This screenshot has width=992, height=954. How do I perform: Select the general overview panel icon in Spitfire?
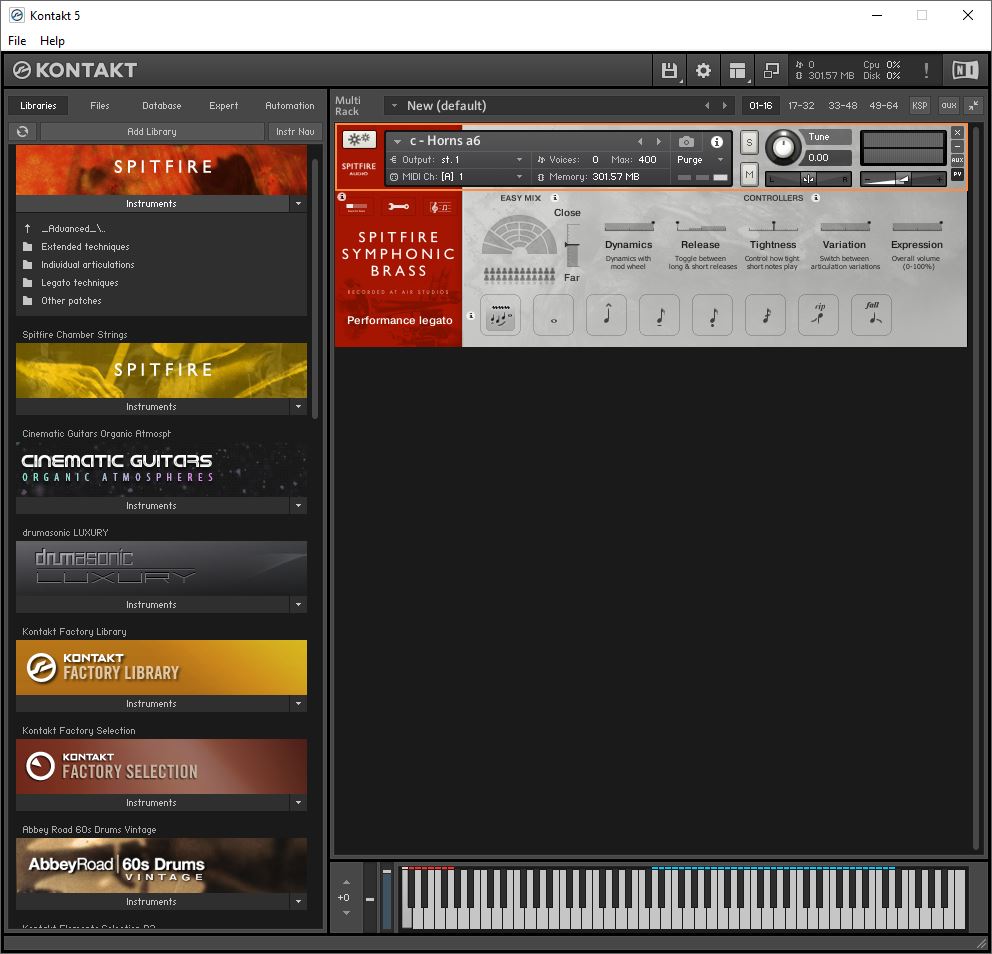[x=357, y=207]
